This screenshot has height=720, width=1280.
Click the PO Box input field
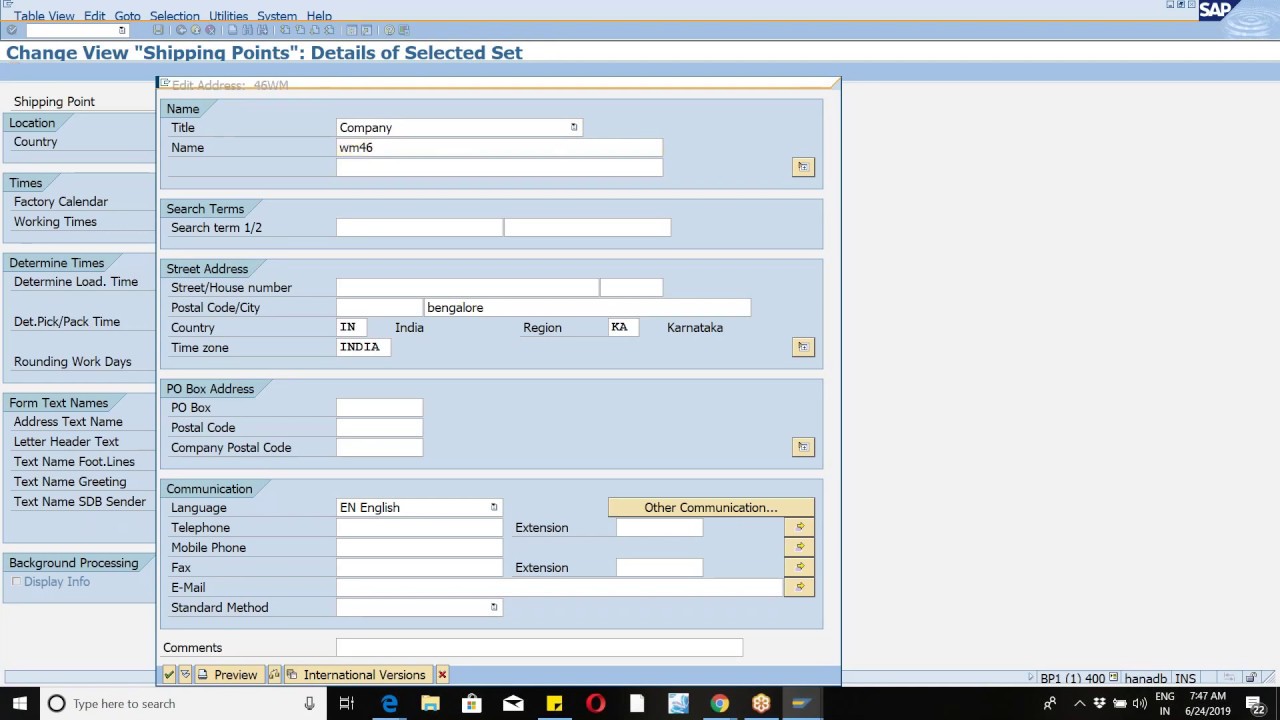[x=379, y=407]
